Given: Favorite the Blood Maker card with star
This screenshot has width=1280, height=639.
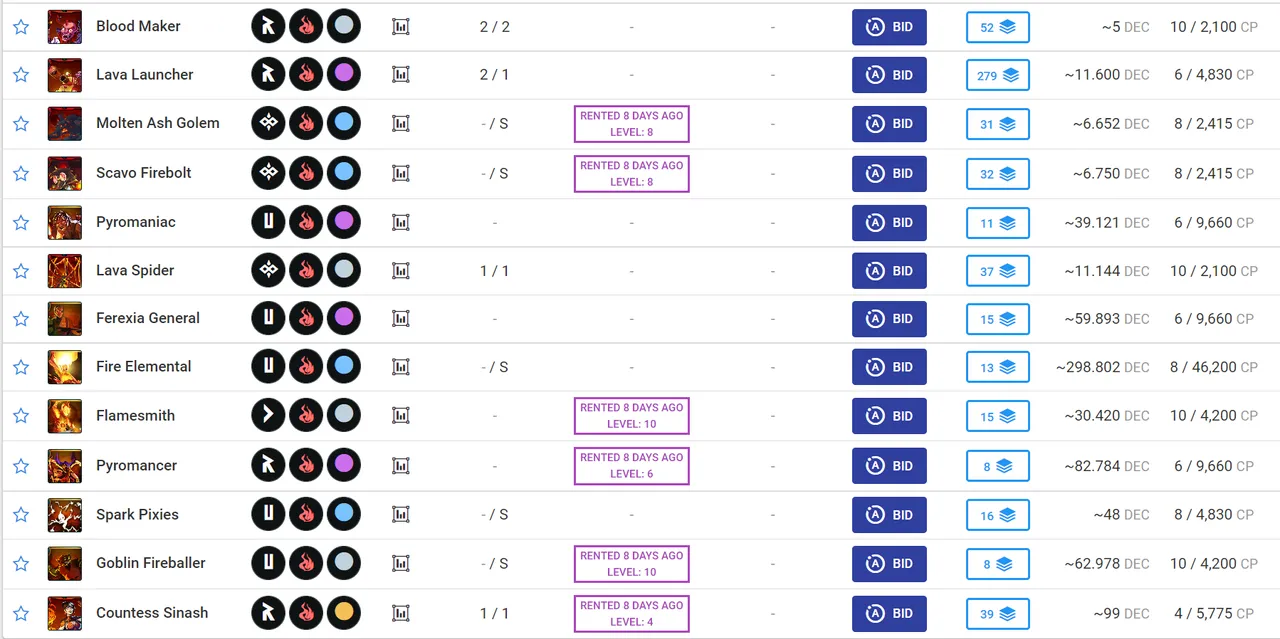Looking at the screenshot, I should [21, 27].
